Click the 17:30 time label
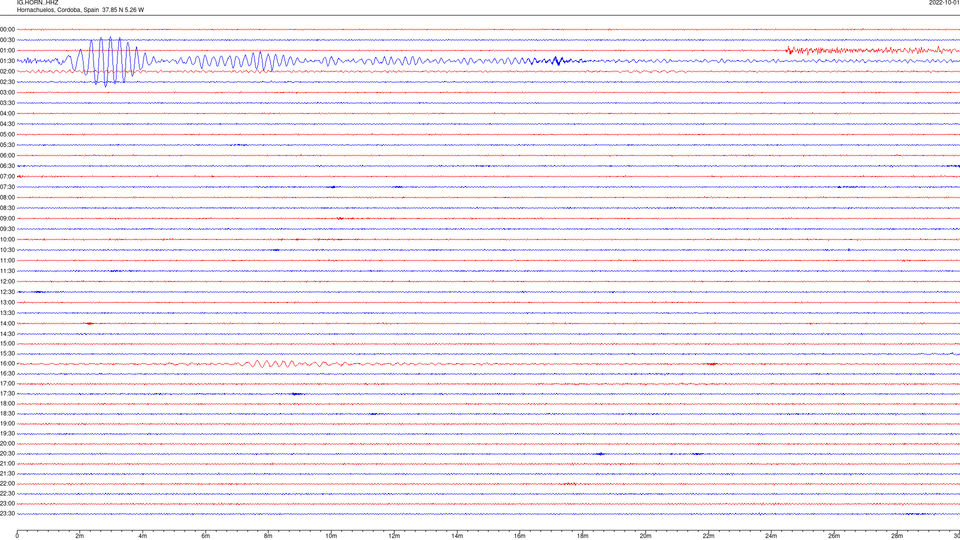 [7, 394]
